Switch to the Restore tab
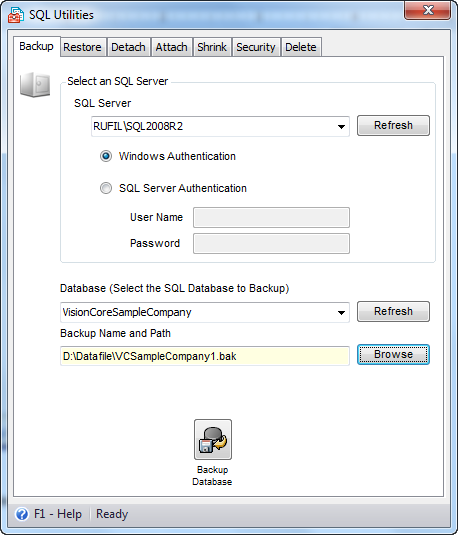 pos(82,47)
